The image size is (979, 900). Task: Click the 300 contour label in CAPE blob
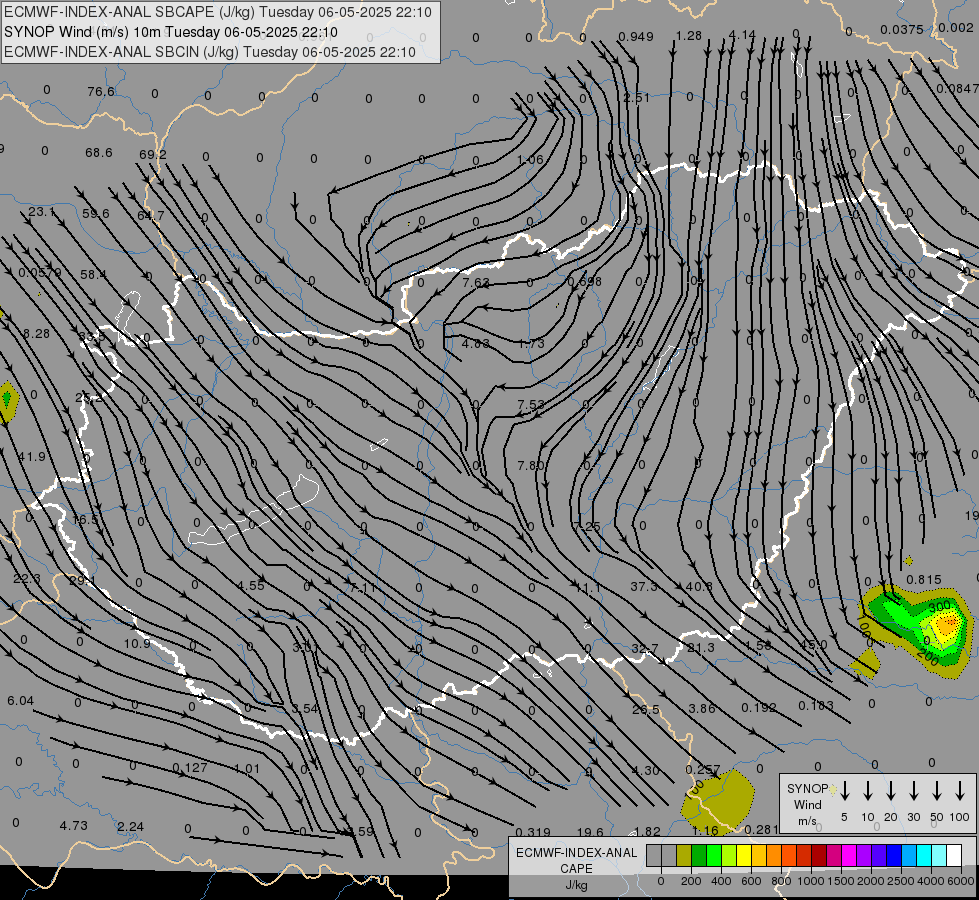[939, 606]
